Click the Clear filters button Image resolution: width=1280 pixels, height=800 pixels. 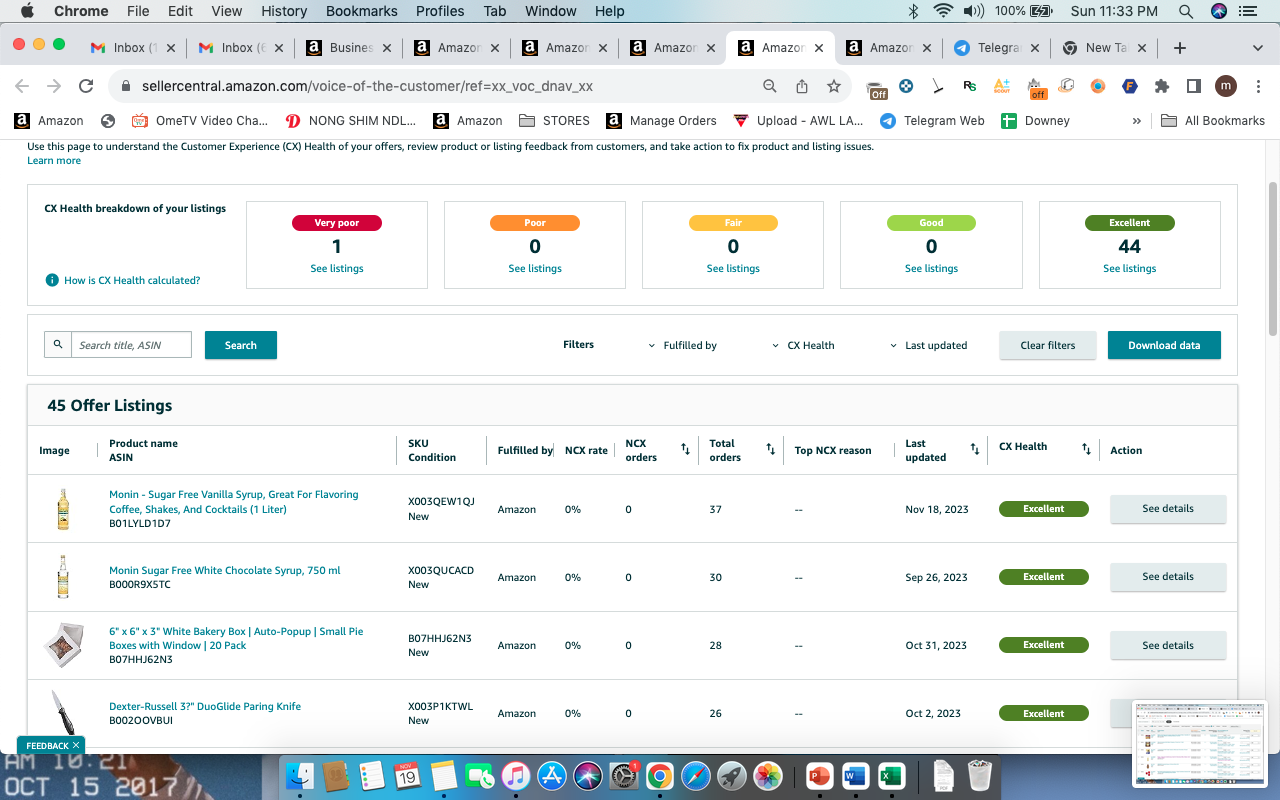[x=1048, y=345]
